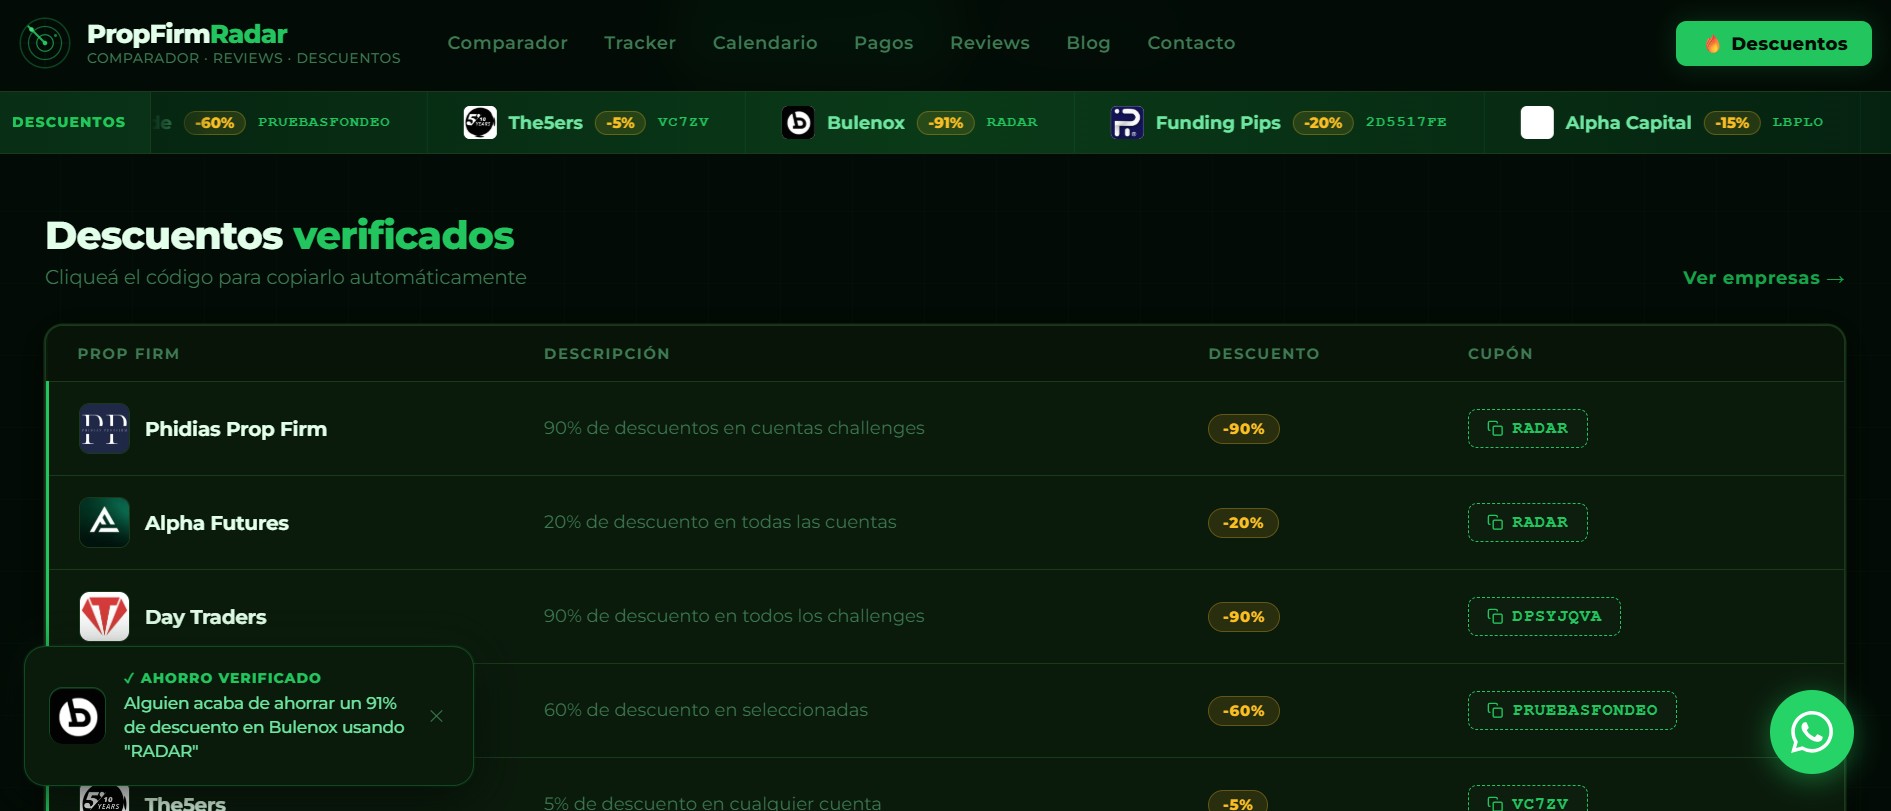
Task: Click the "DESCRIPCIÓN" column header
Action: click(607, 354)
